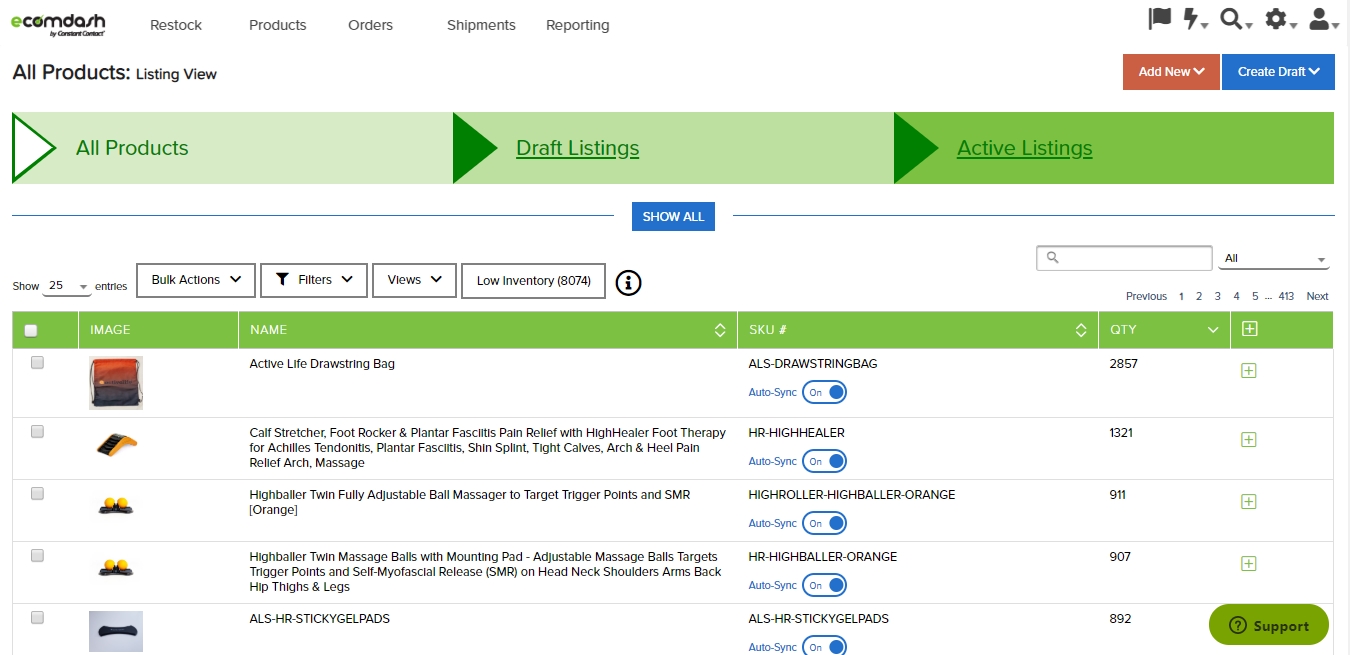Check the box for HR-HIGHHEALER product row
1350x655 pixels.
(37, 432)
